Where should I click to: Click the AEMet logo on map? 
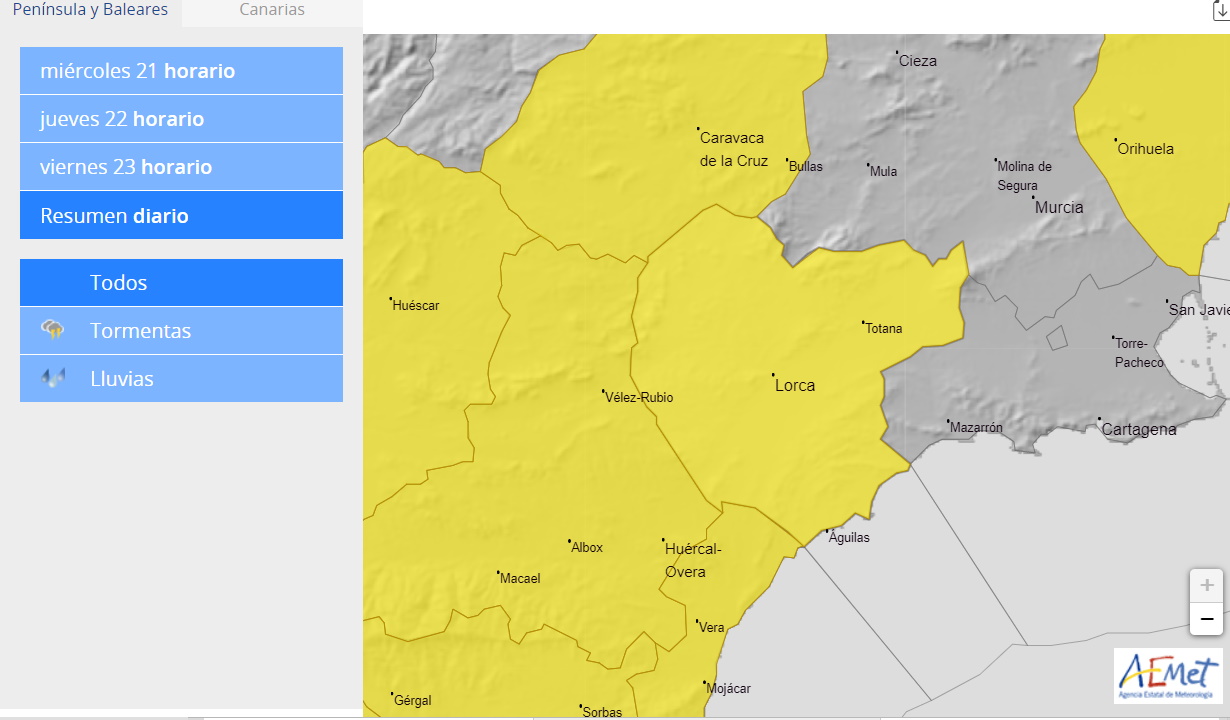(1168, 675)
